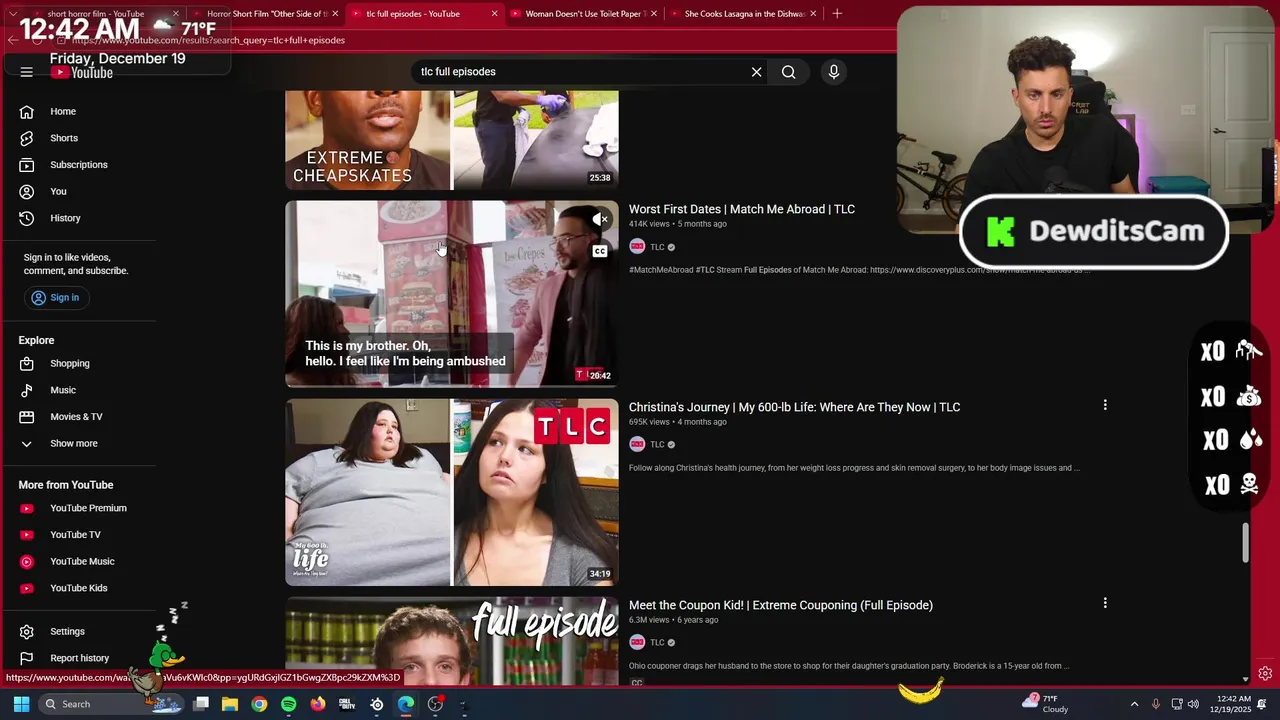The image size is (1280, 720).
Task: Open Firefox from the taskbar
Action: 318,704
